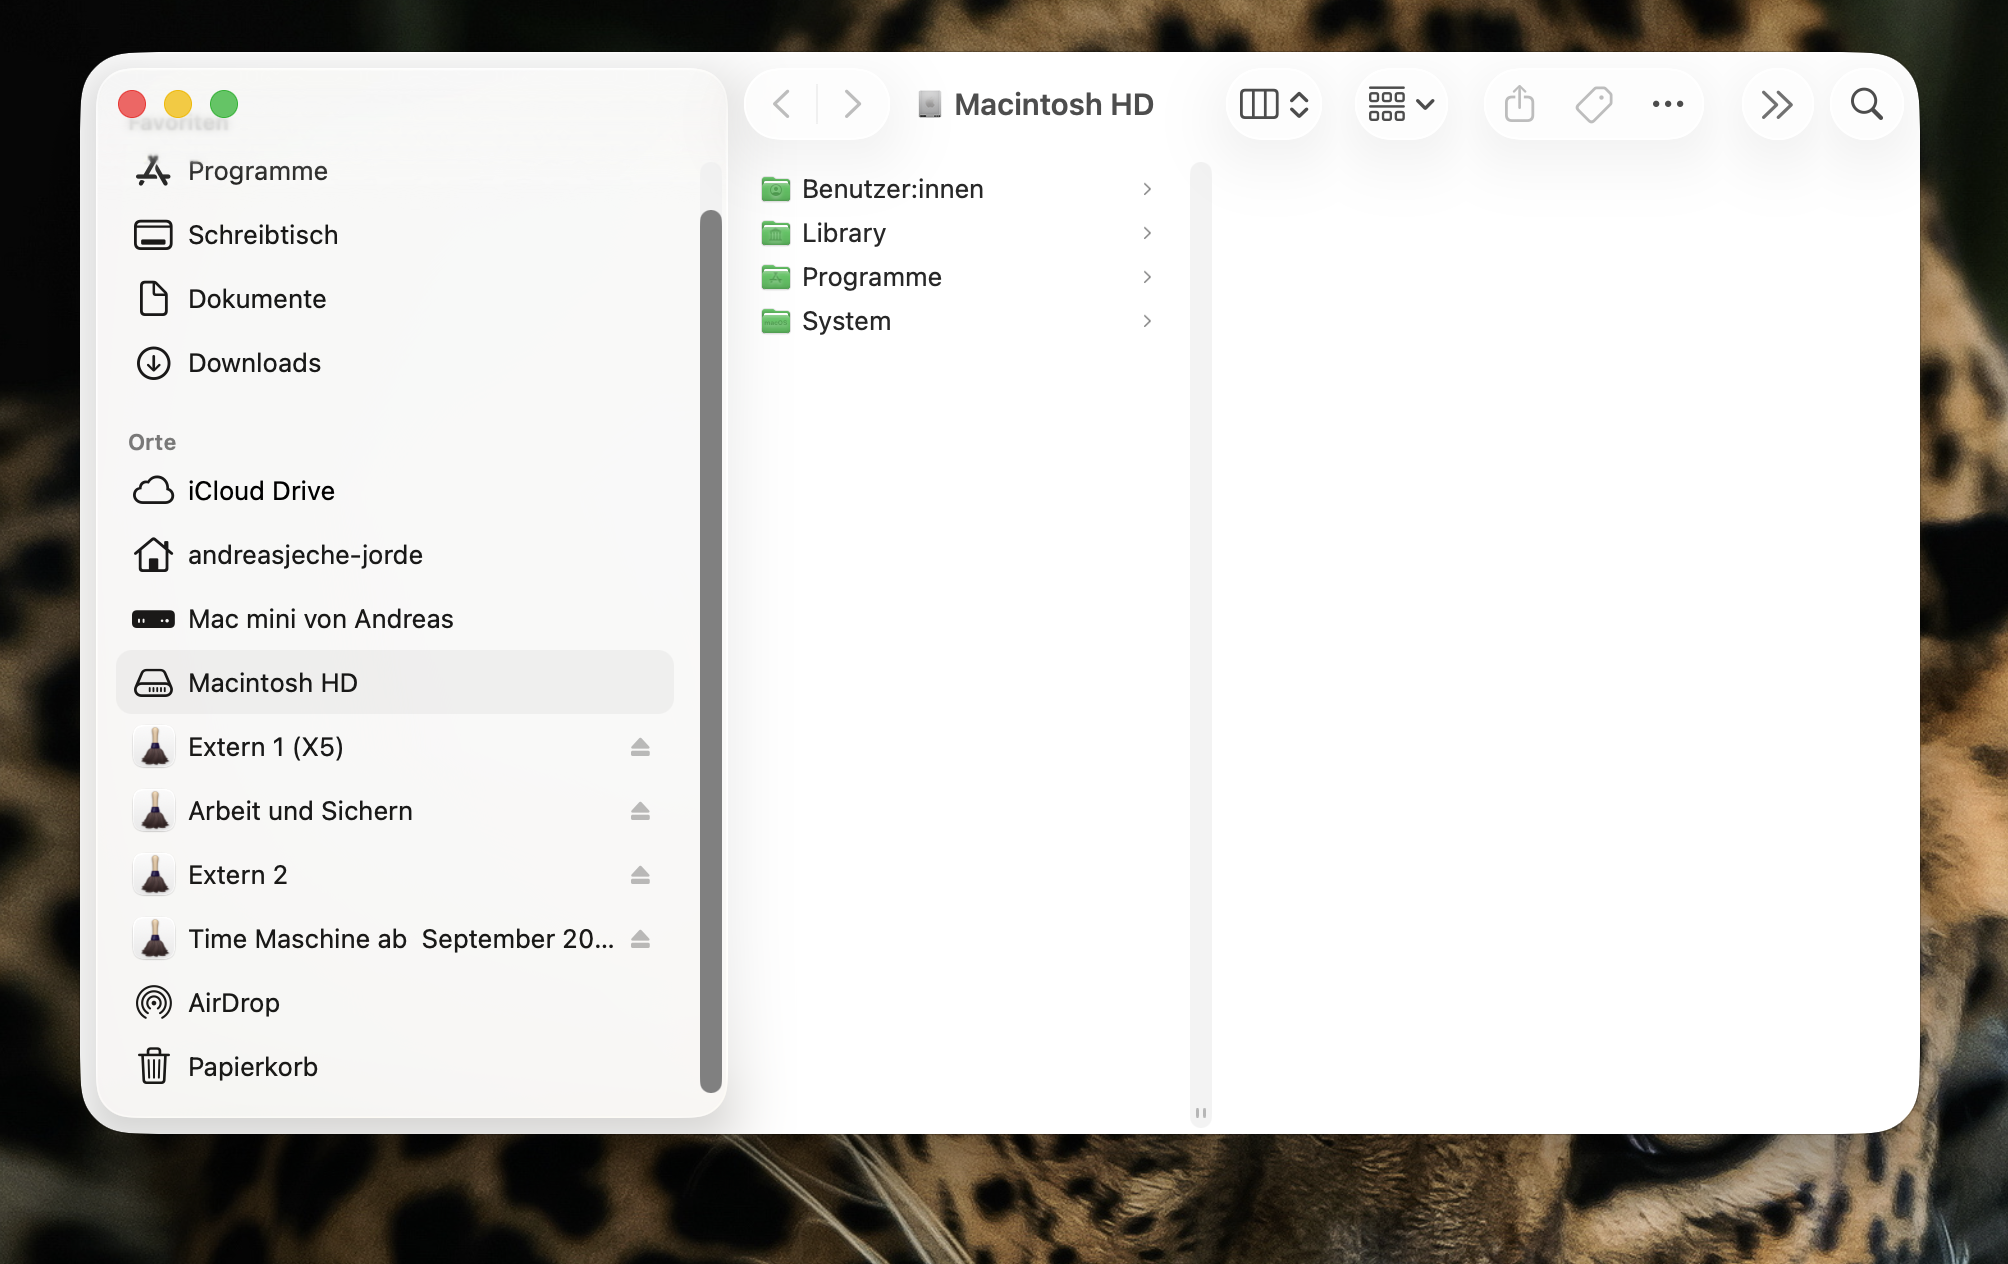The width and height of the screenshot is (2008, 1264).
Task: Show more toolbar items with double chevron
Action: pyautogui.click(x=1776, y=104)
